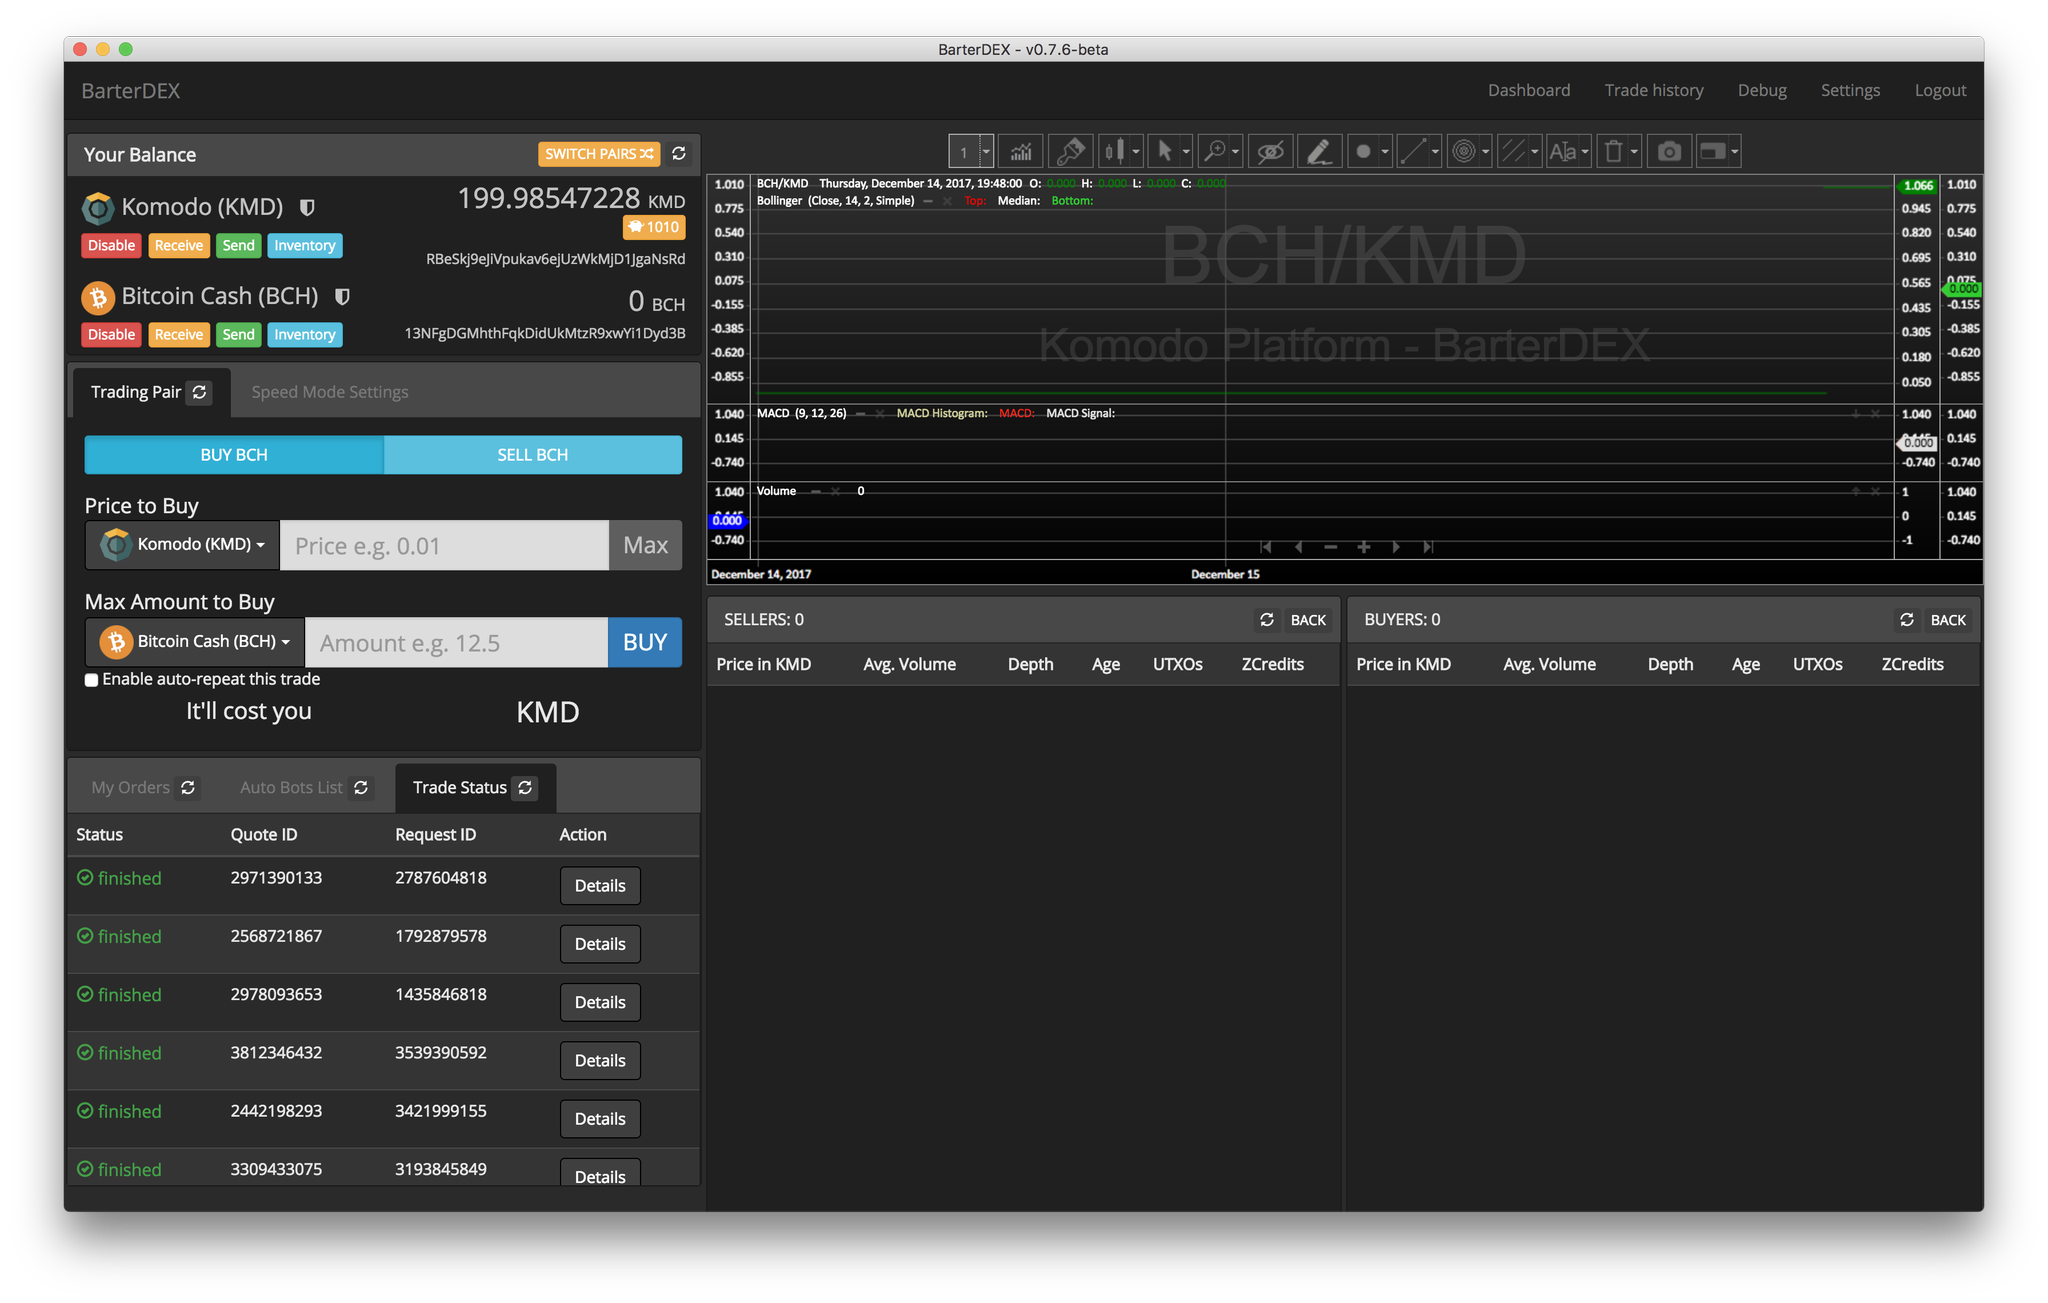
Task: Open the Bitcoin Cash (BCH) amount currency dropdown
Action: point(195,642)
